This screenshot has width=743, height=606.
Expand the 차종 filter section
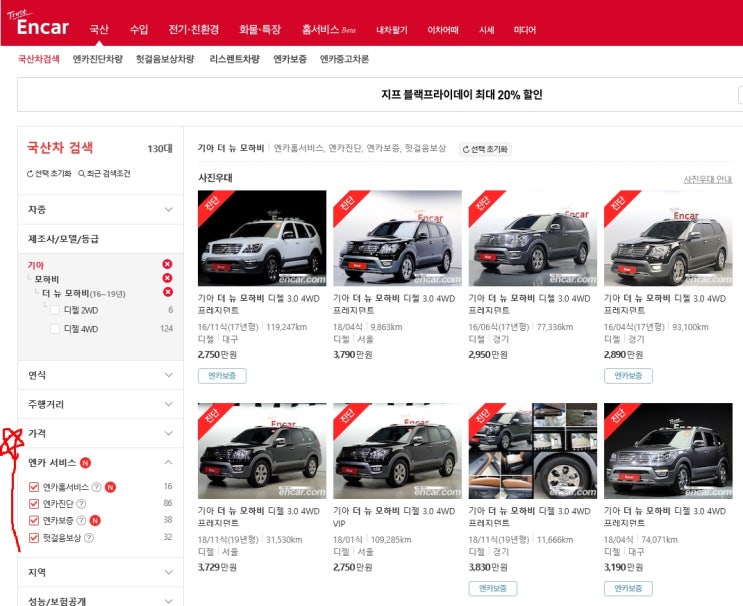click(100, 209)
